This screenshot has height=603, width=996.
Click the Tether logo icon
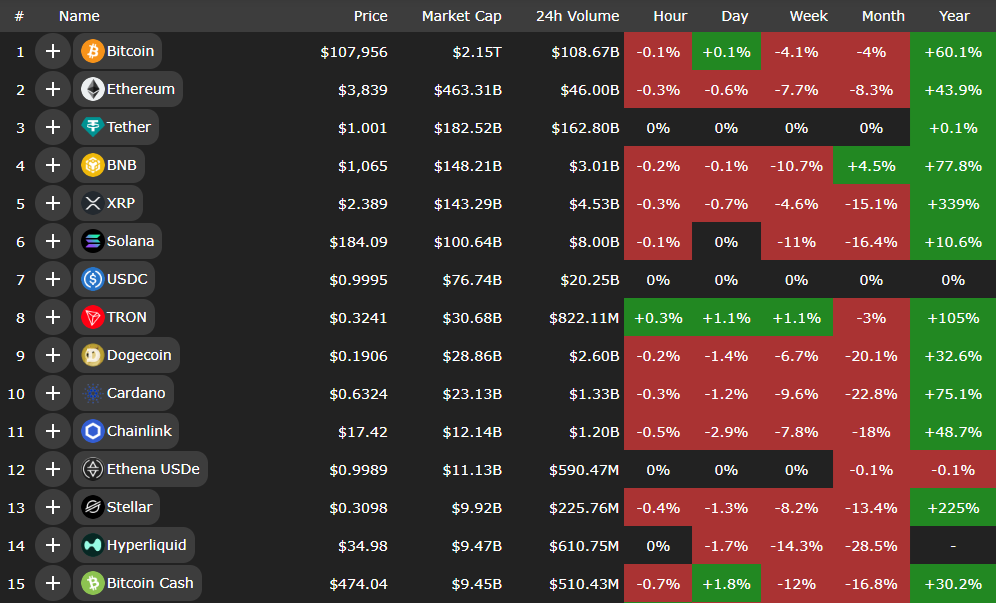(93, 127)
